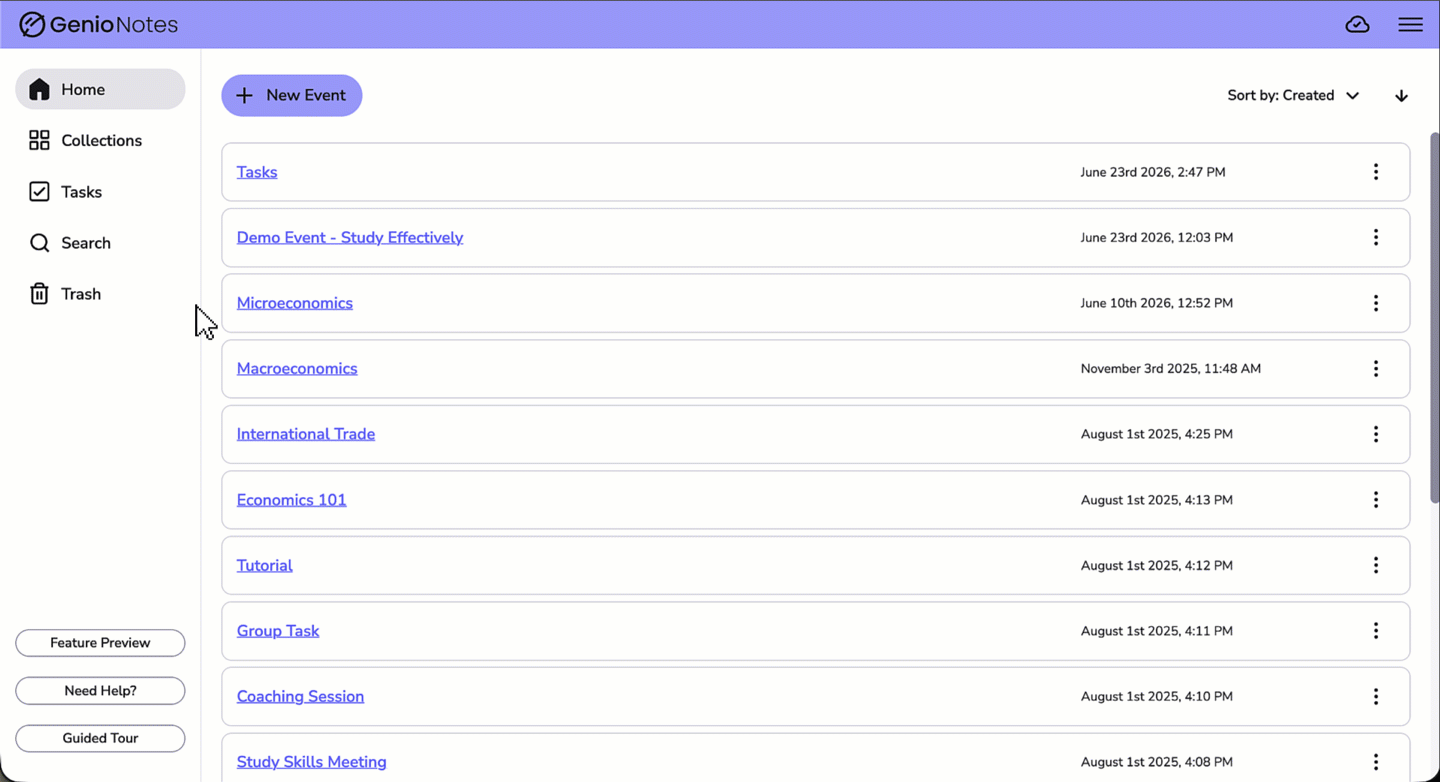Viewport: 1440px width, 782px height.
Task: Click date August 1st 2025, 4:13 PM
Action: 1157,500
